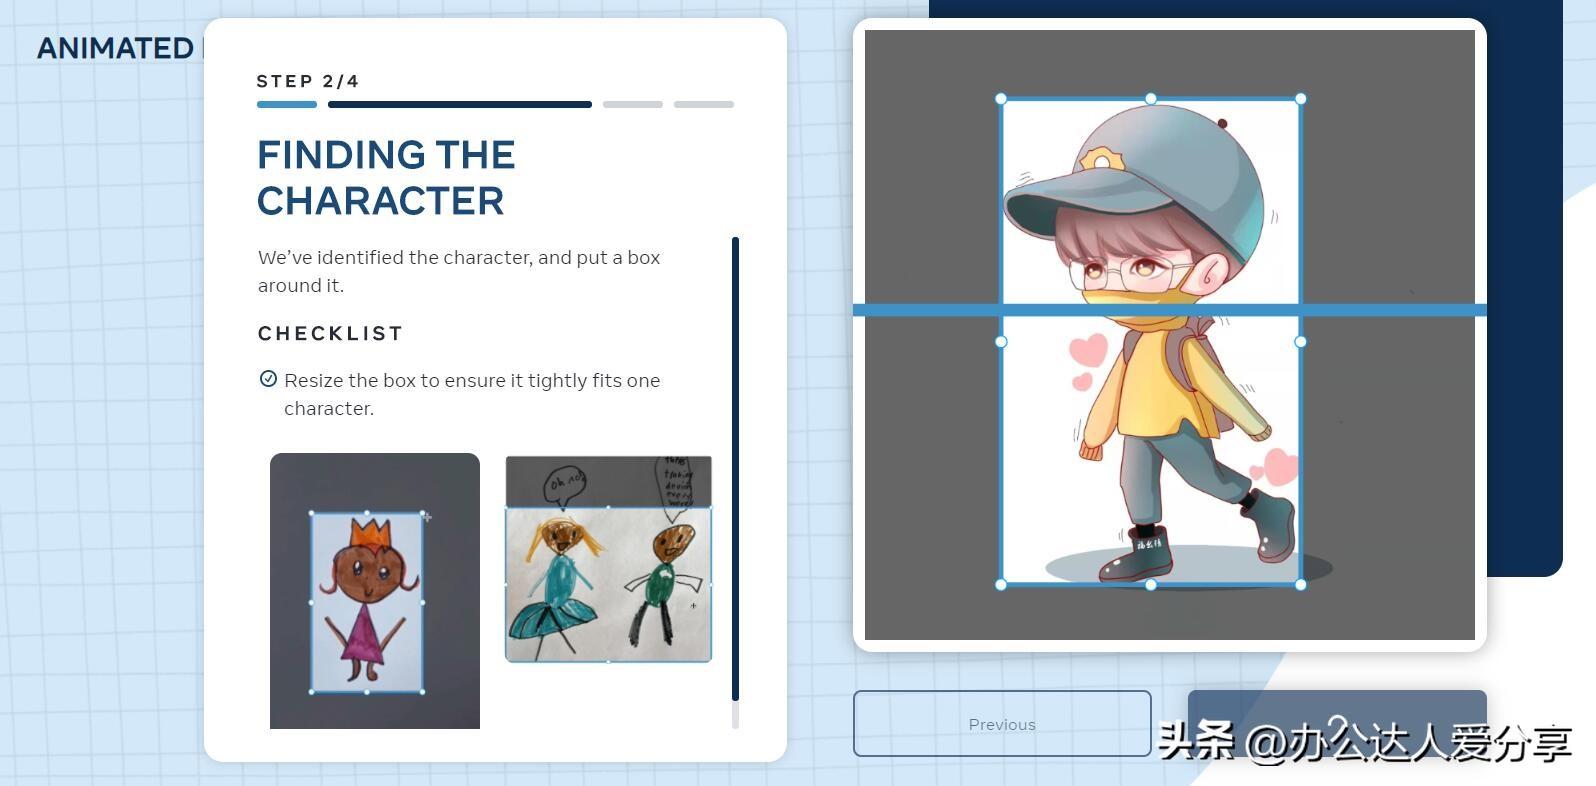The width and height of the screenshot is (1596, 786).
Task: Click the top-left bounding box handle
Action: pos(1001,99)
